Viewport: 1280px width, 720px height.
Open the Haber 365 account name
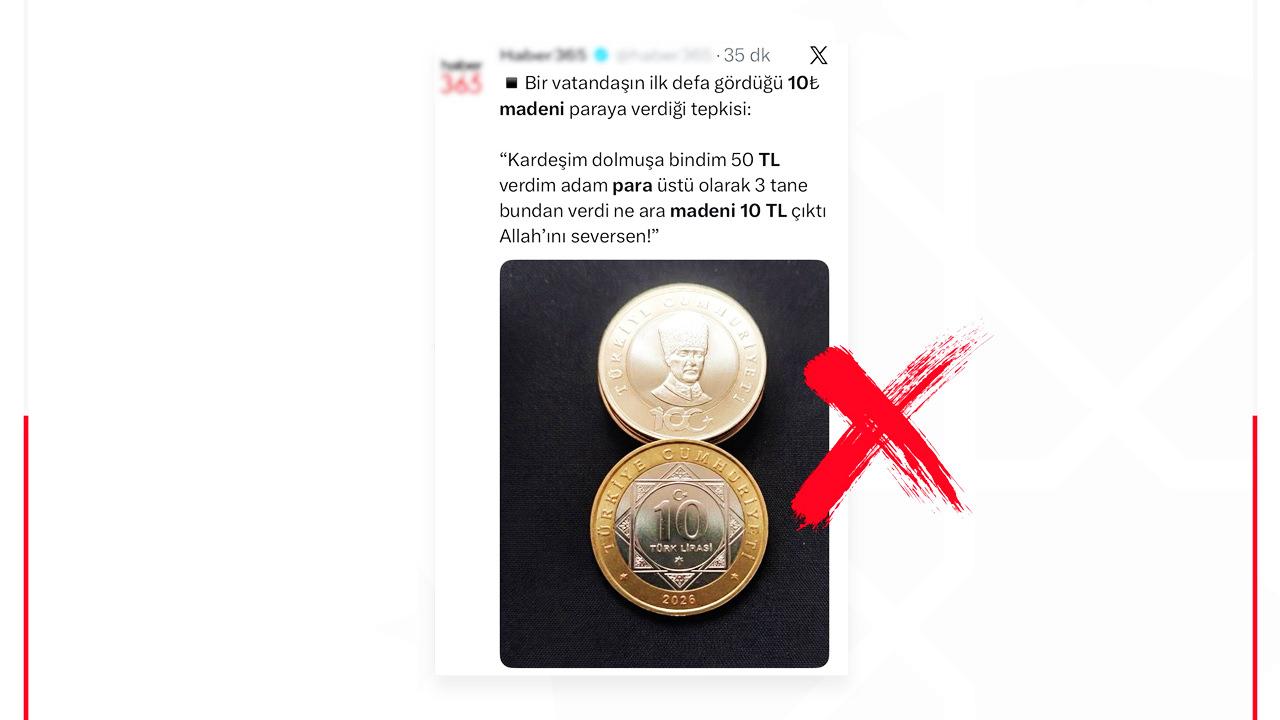click(x=543, y=55)
